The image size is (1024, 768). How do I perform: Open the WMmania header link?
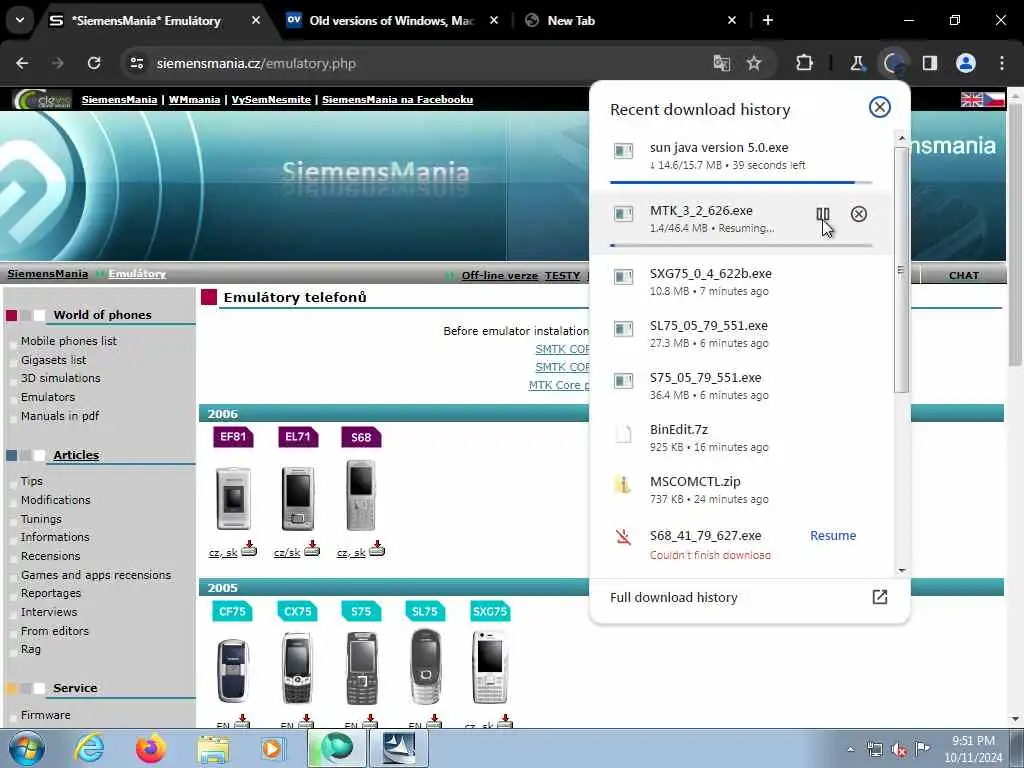coord(194,99)
